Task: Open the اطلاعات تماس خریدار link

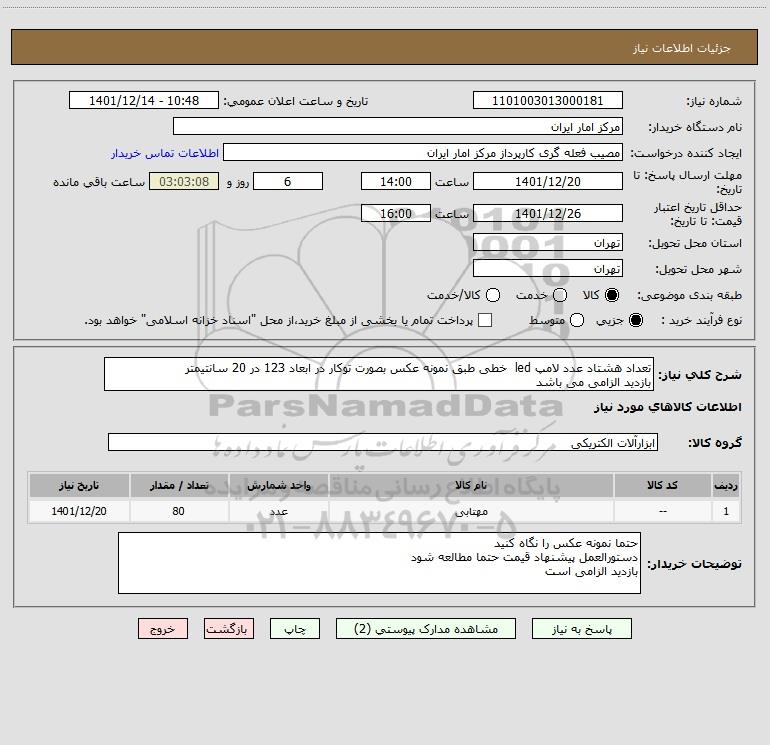Action: coord(165,153)
